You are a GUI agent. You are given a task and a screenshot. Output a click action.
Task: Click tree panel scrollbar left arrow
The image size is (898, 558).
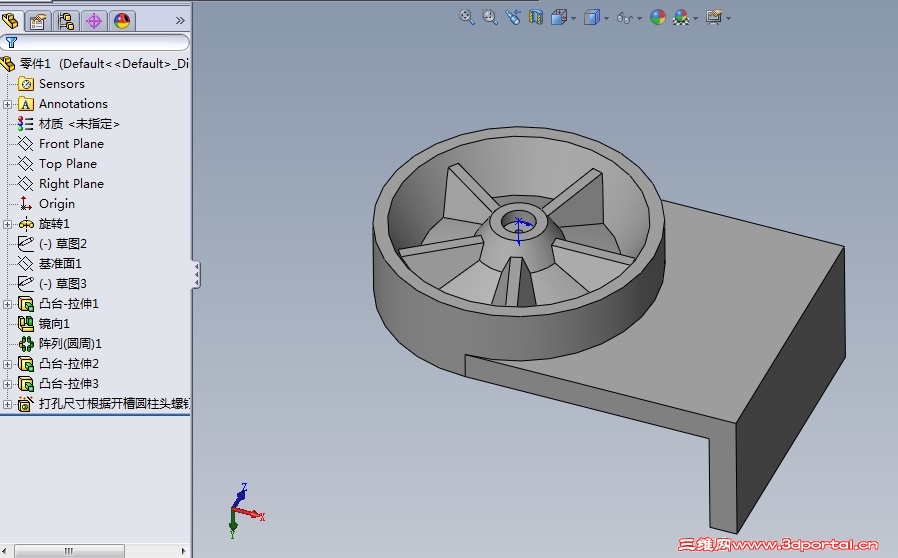tap(5, 551)
